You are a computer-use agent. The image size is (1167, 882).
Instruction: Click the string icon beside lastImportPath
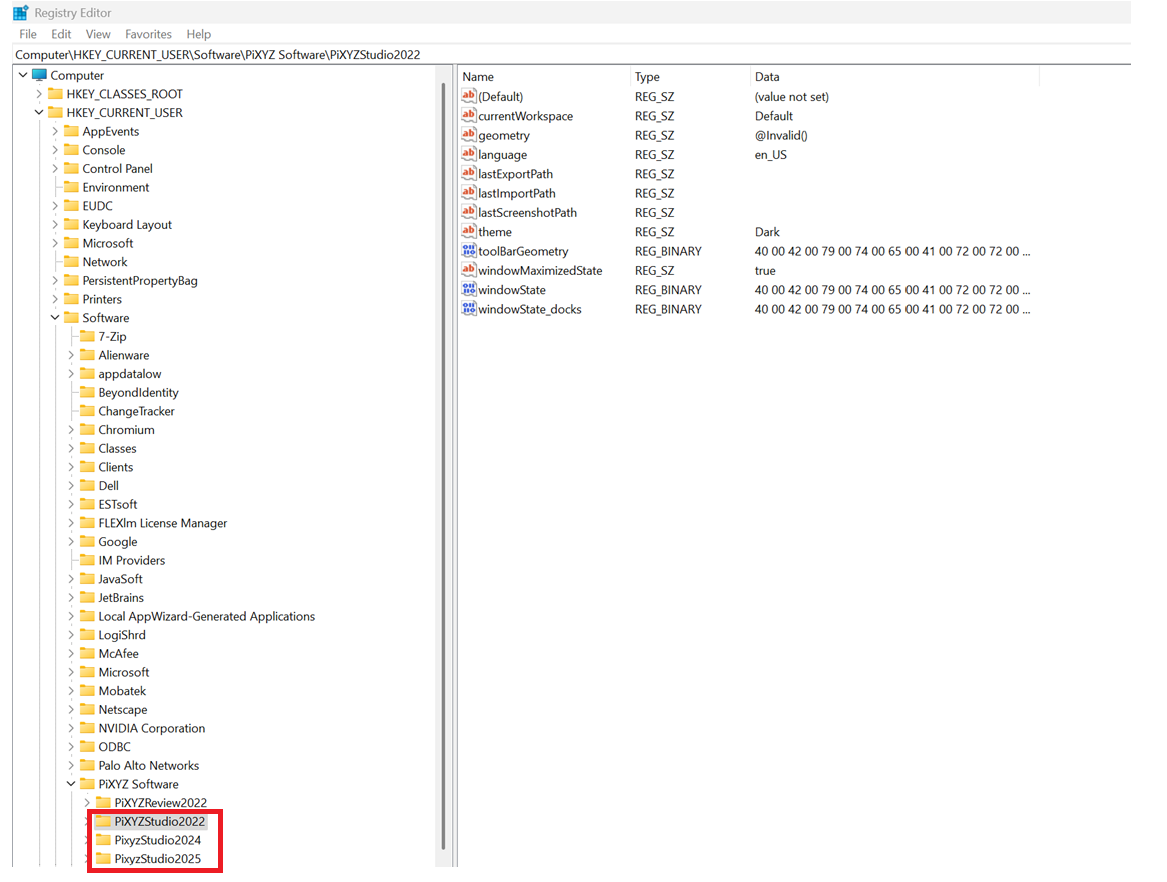click(x=468, y=193)
